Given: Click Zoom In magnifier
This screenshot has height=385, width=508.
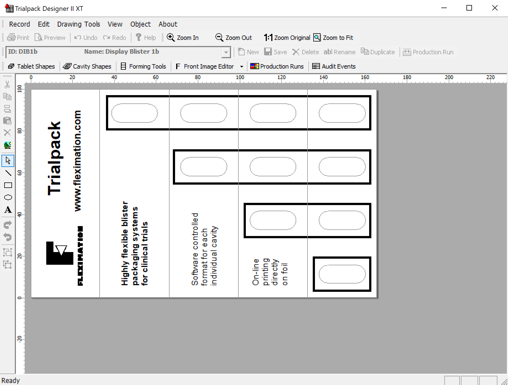Looking at the screenshot, I should [x=183, y=38].
